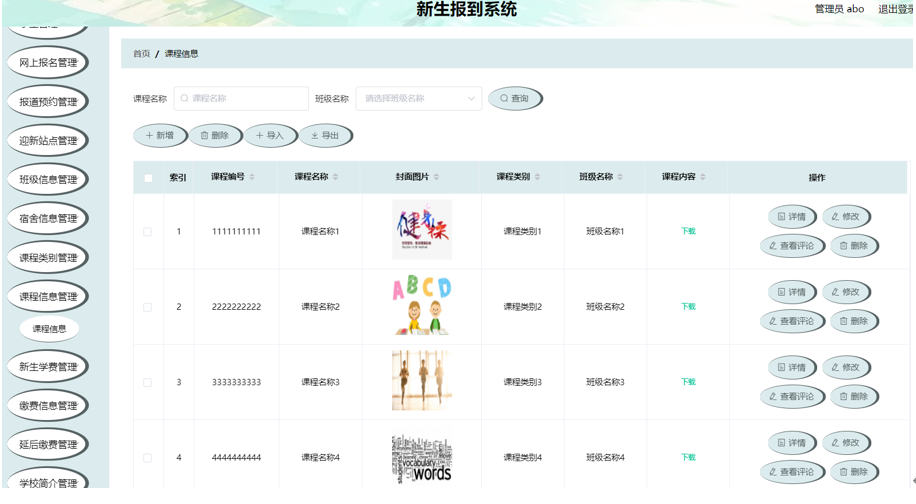Image resolution: width=916 pixels, height=504 pixels.
Task: Sort by 课程编号 column arrows
Action: tap(252, 177)
